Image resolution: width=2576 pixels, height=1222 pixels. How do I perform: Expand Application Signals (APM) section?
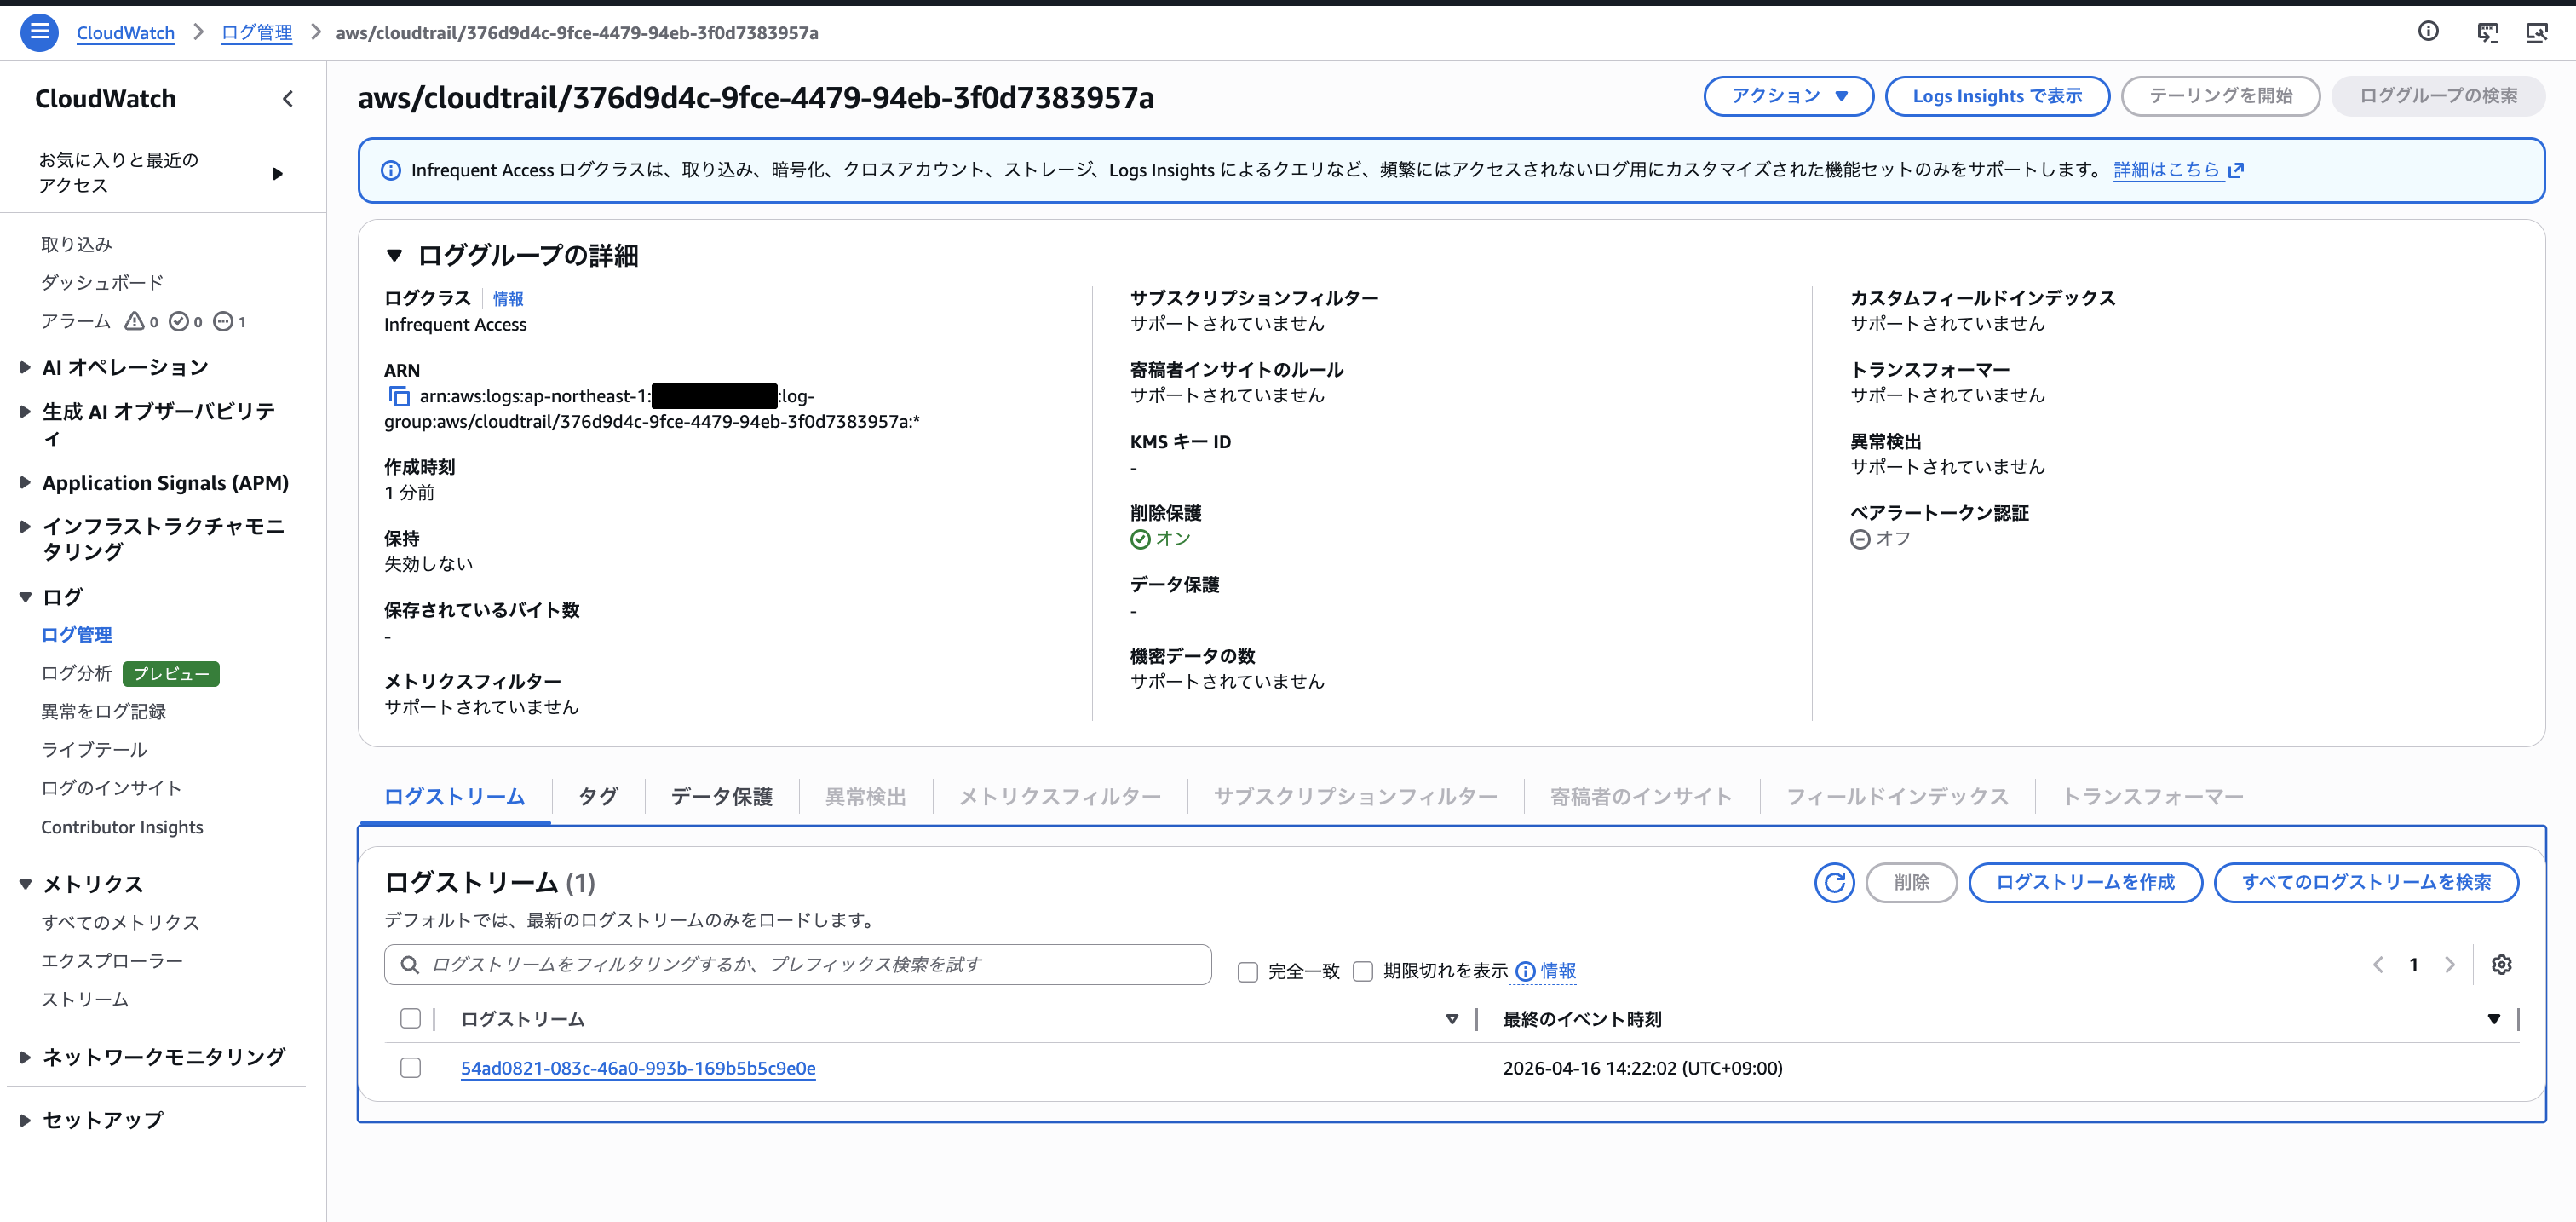click(x=26, y=483)
